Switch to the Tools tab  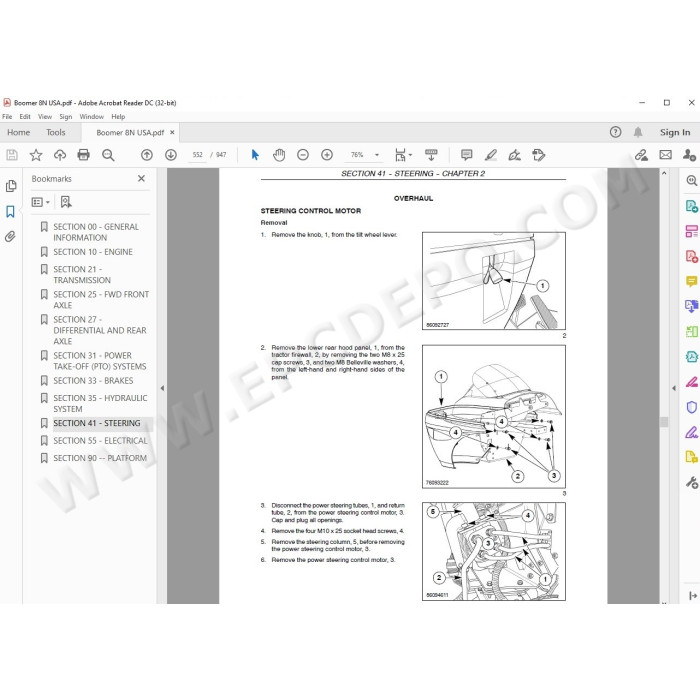click(56, 132)
